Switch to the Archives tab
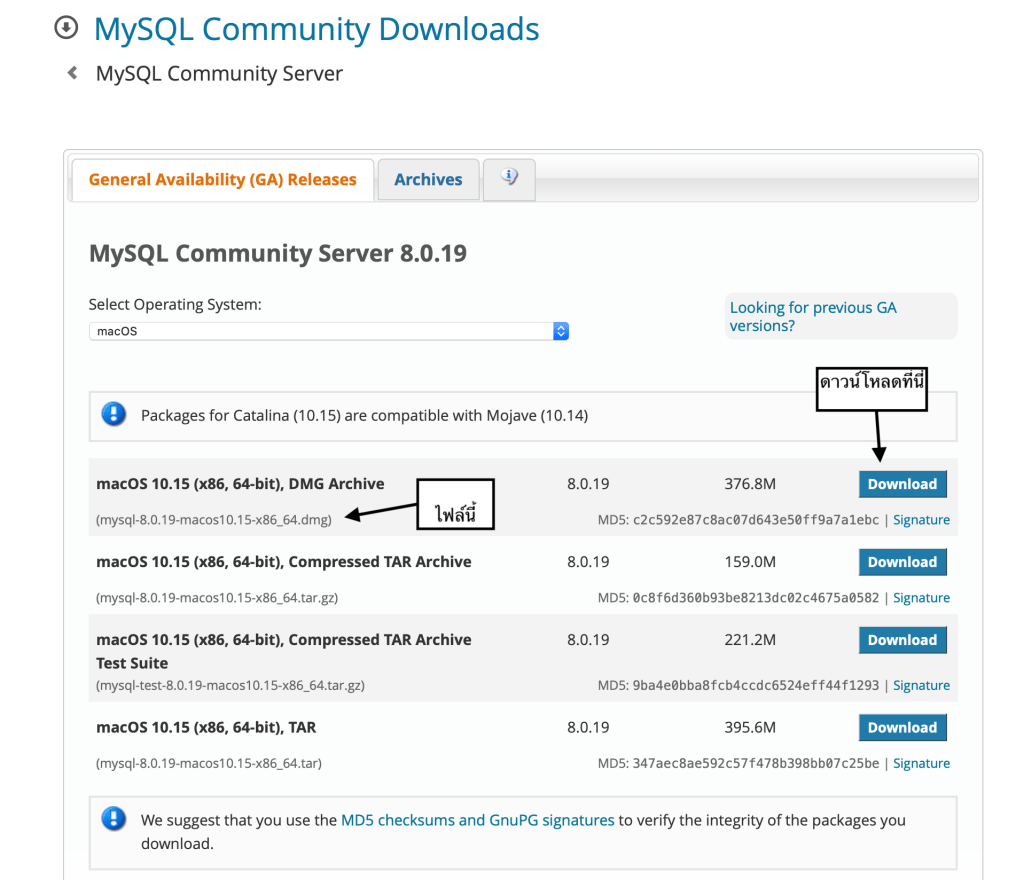 click(x=428, y=180)
